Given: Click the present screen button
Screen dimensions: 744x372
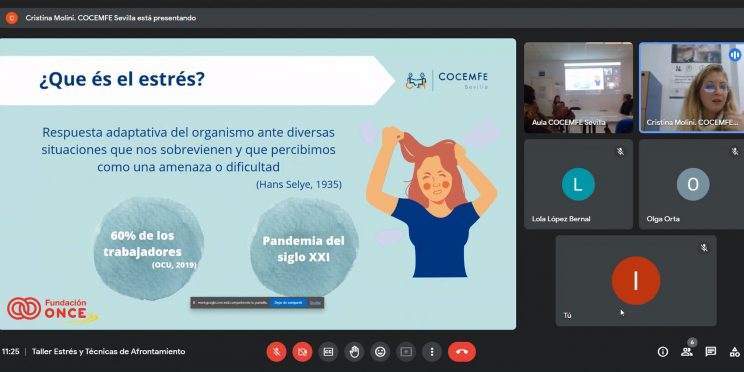Looking at the screenshot, I should 406,352.
